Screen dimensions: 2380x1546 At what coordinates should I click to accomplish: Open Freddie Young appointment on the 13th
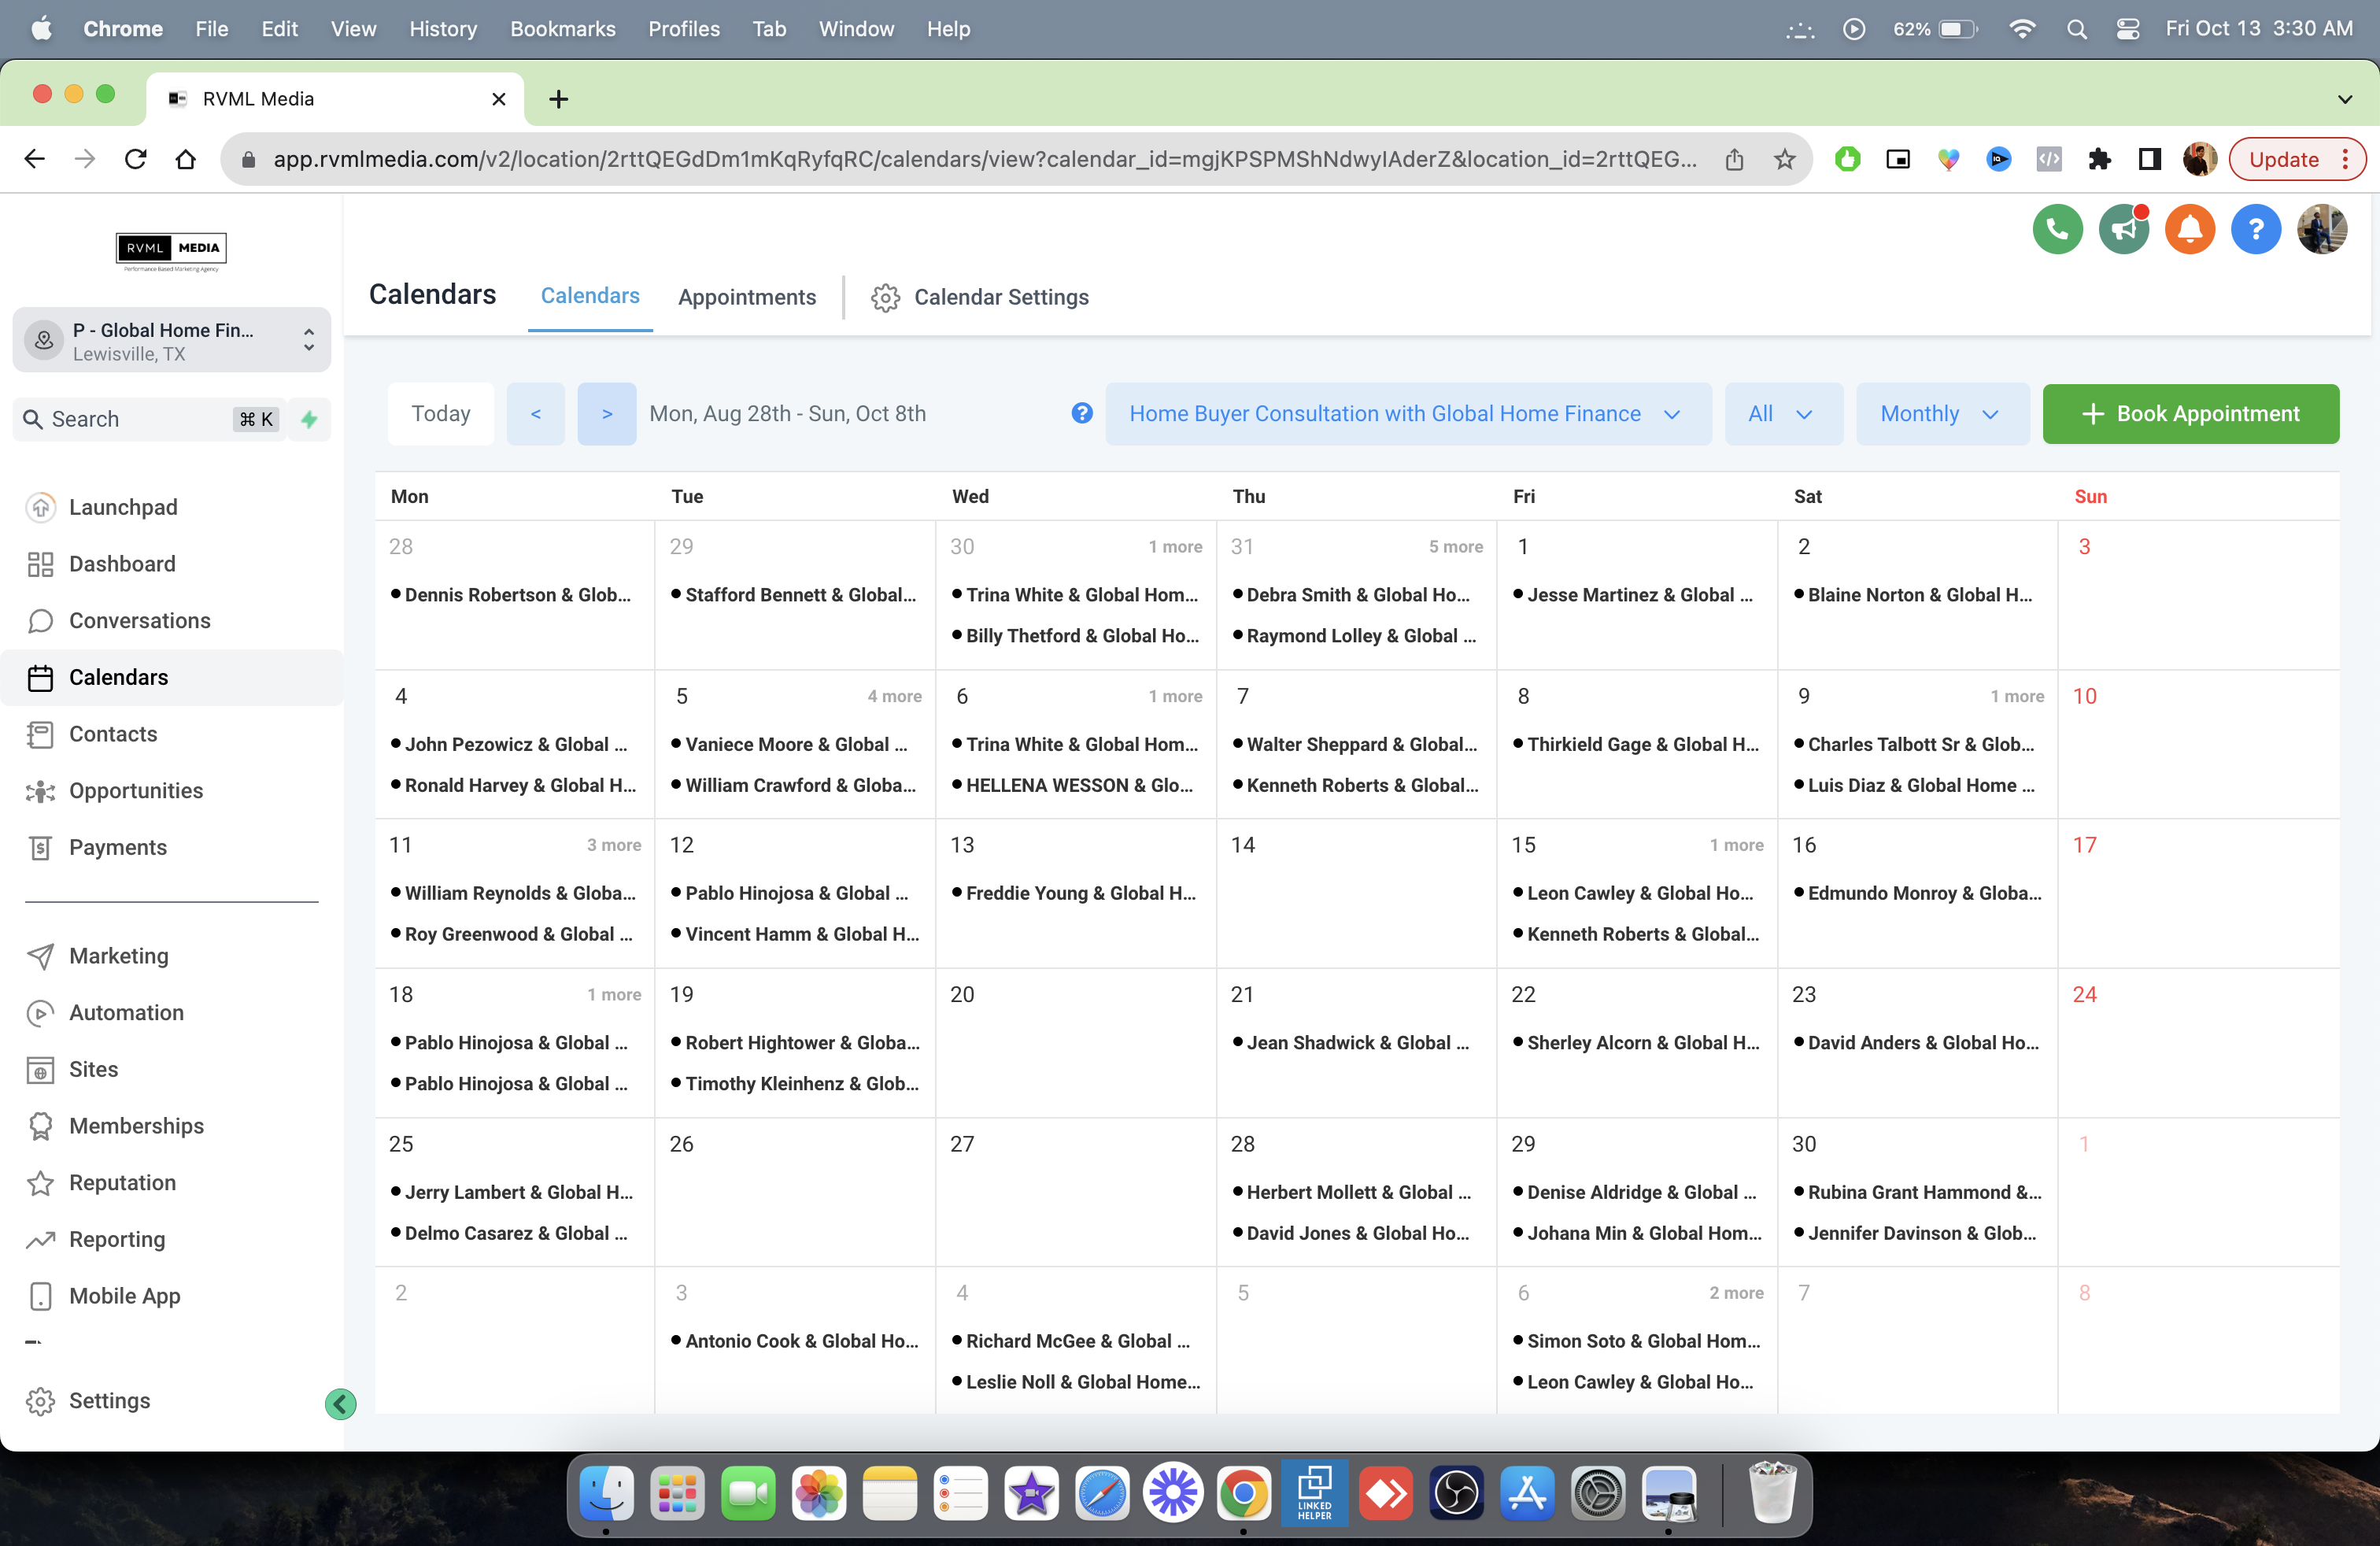(x=1074, y=893)
